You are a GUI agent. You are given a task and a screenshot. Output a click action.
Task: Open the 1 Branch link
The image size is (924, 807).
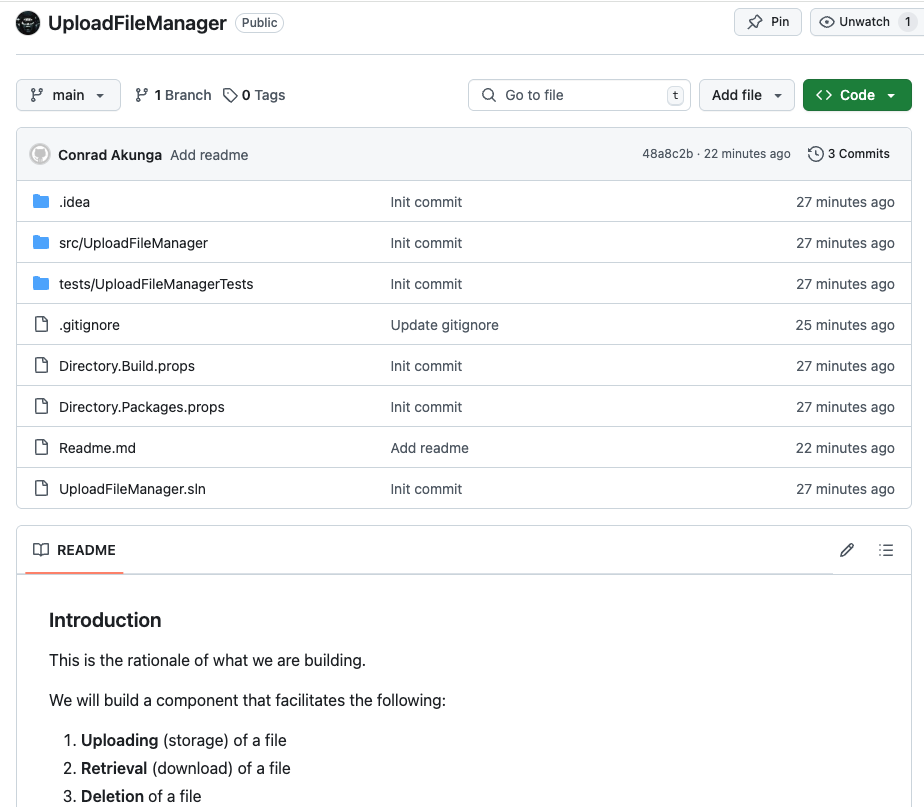(173, 95)
